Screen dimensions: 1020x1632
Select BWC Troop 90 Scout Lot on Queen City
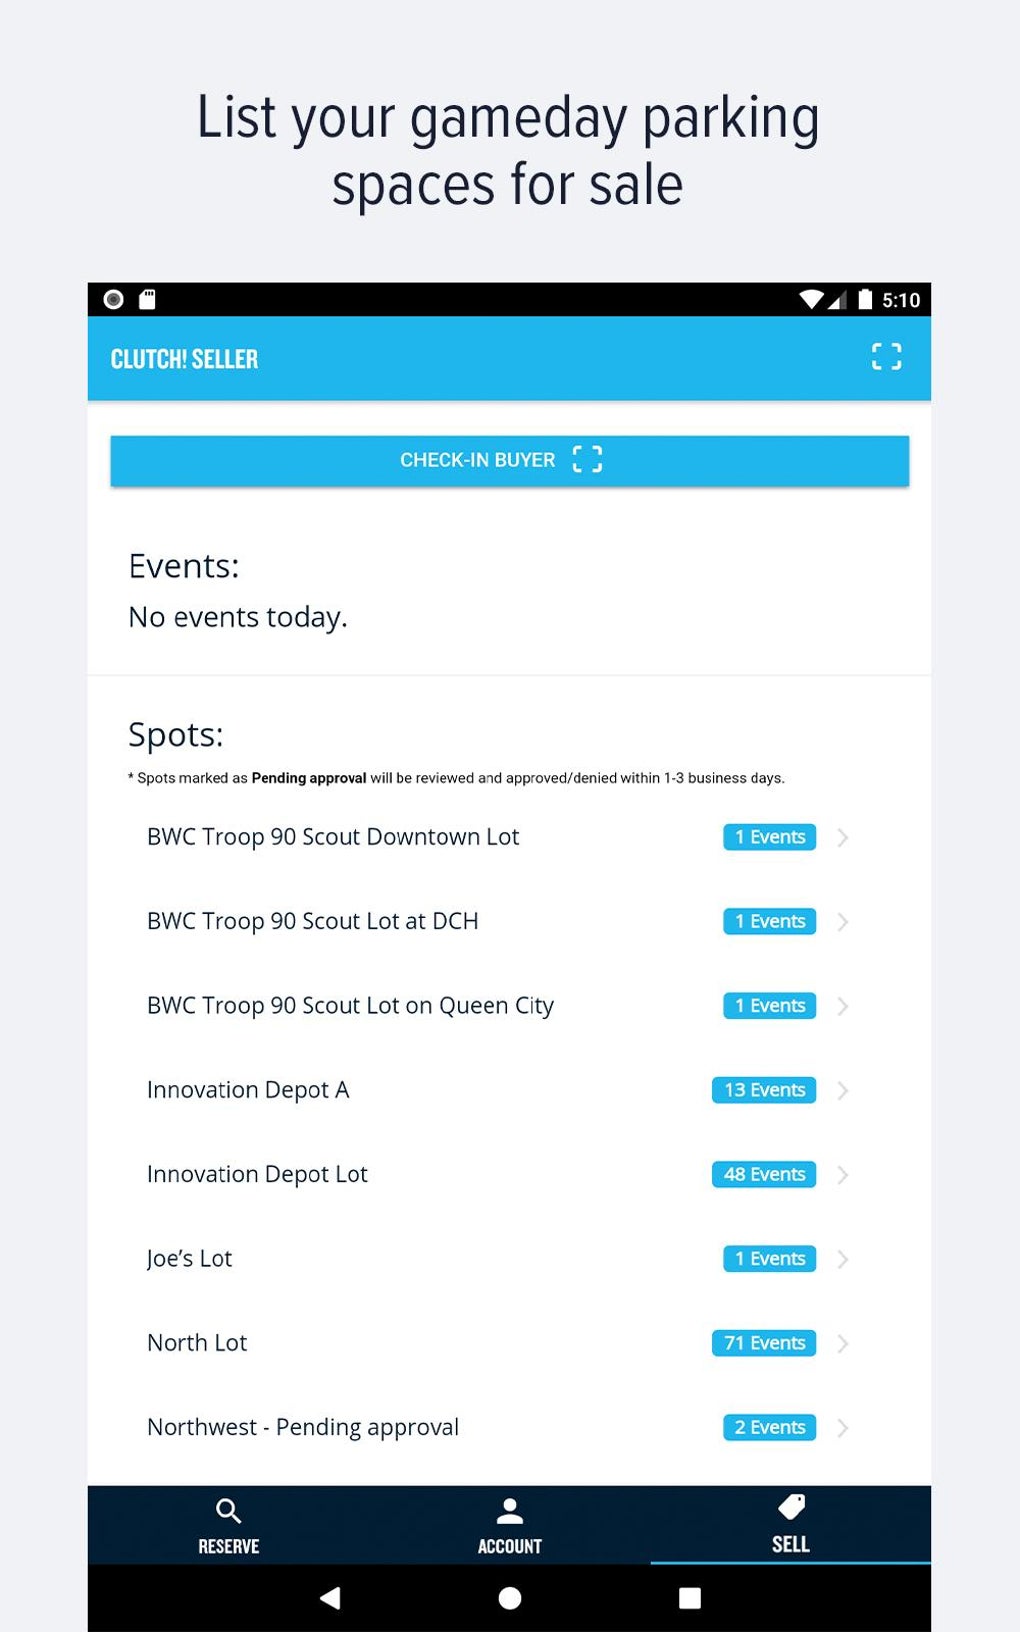coord(350,1005)
